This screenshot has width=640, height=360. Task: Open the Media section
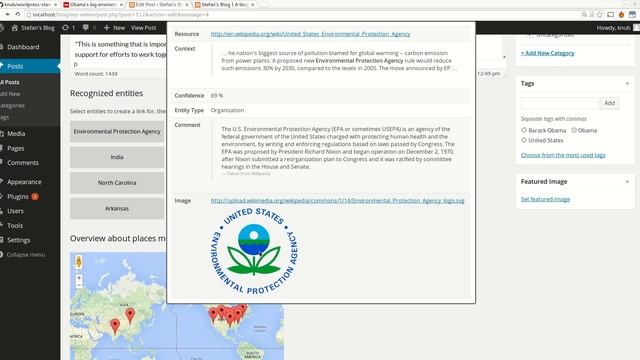[16, 133]
